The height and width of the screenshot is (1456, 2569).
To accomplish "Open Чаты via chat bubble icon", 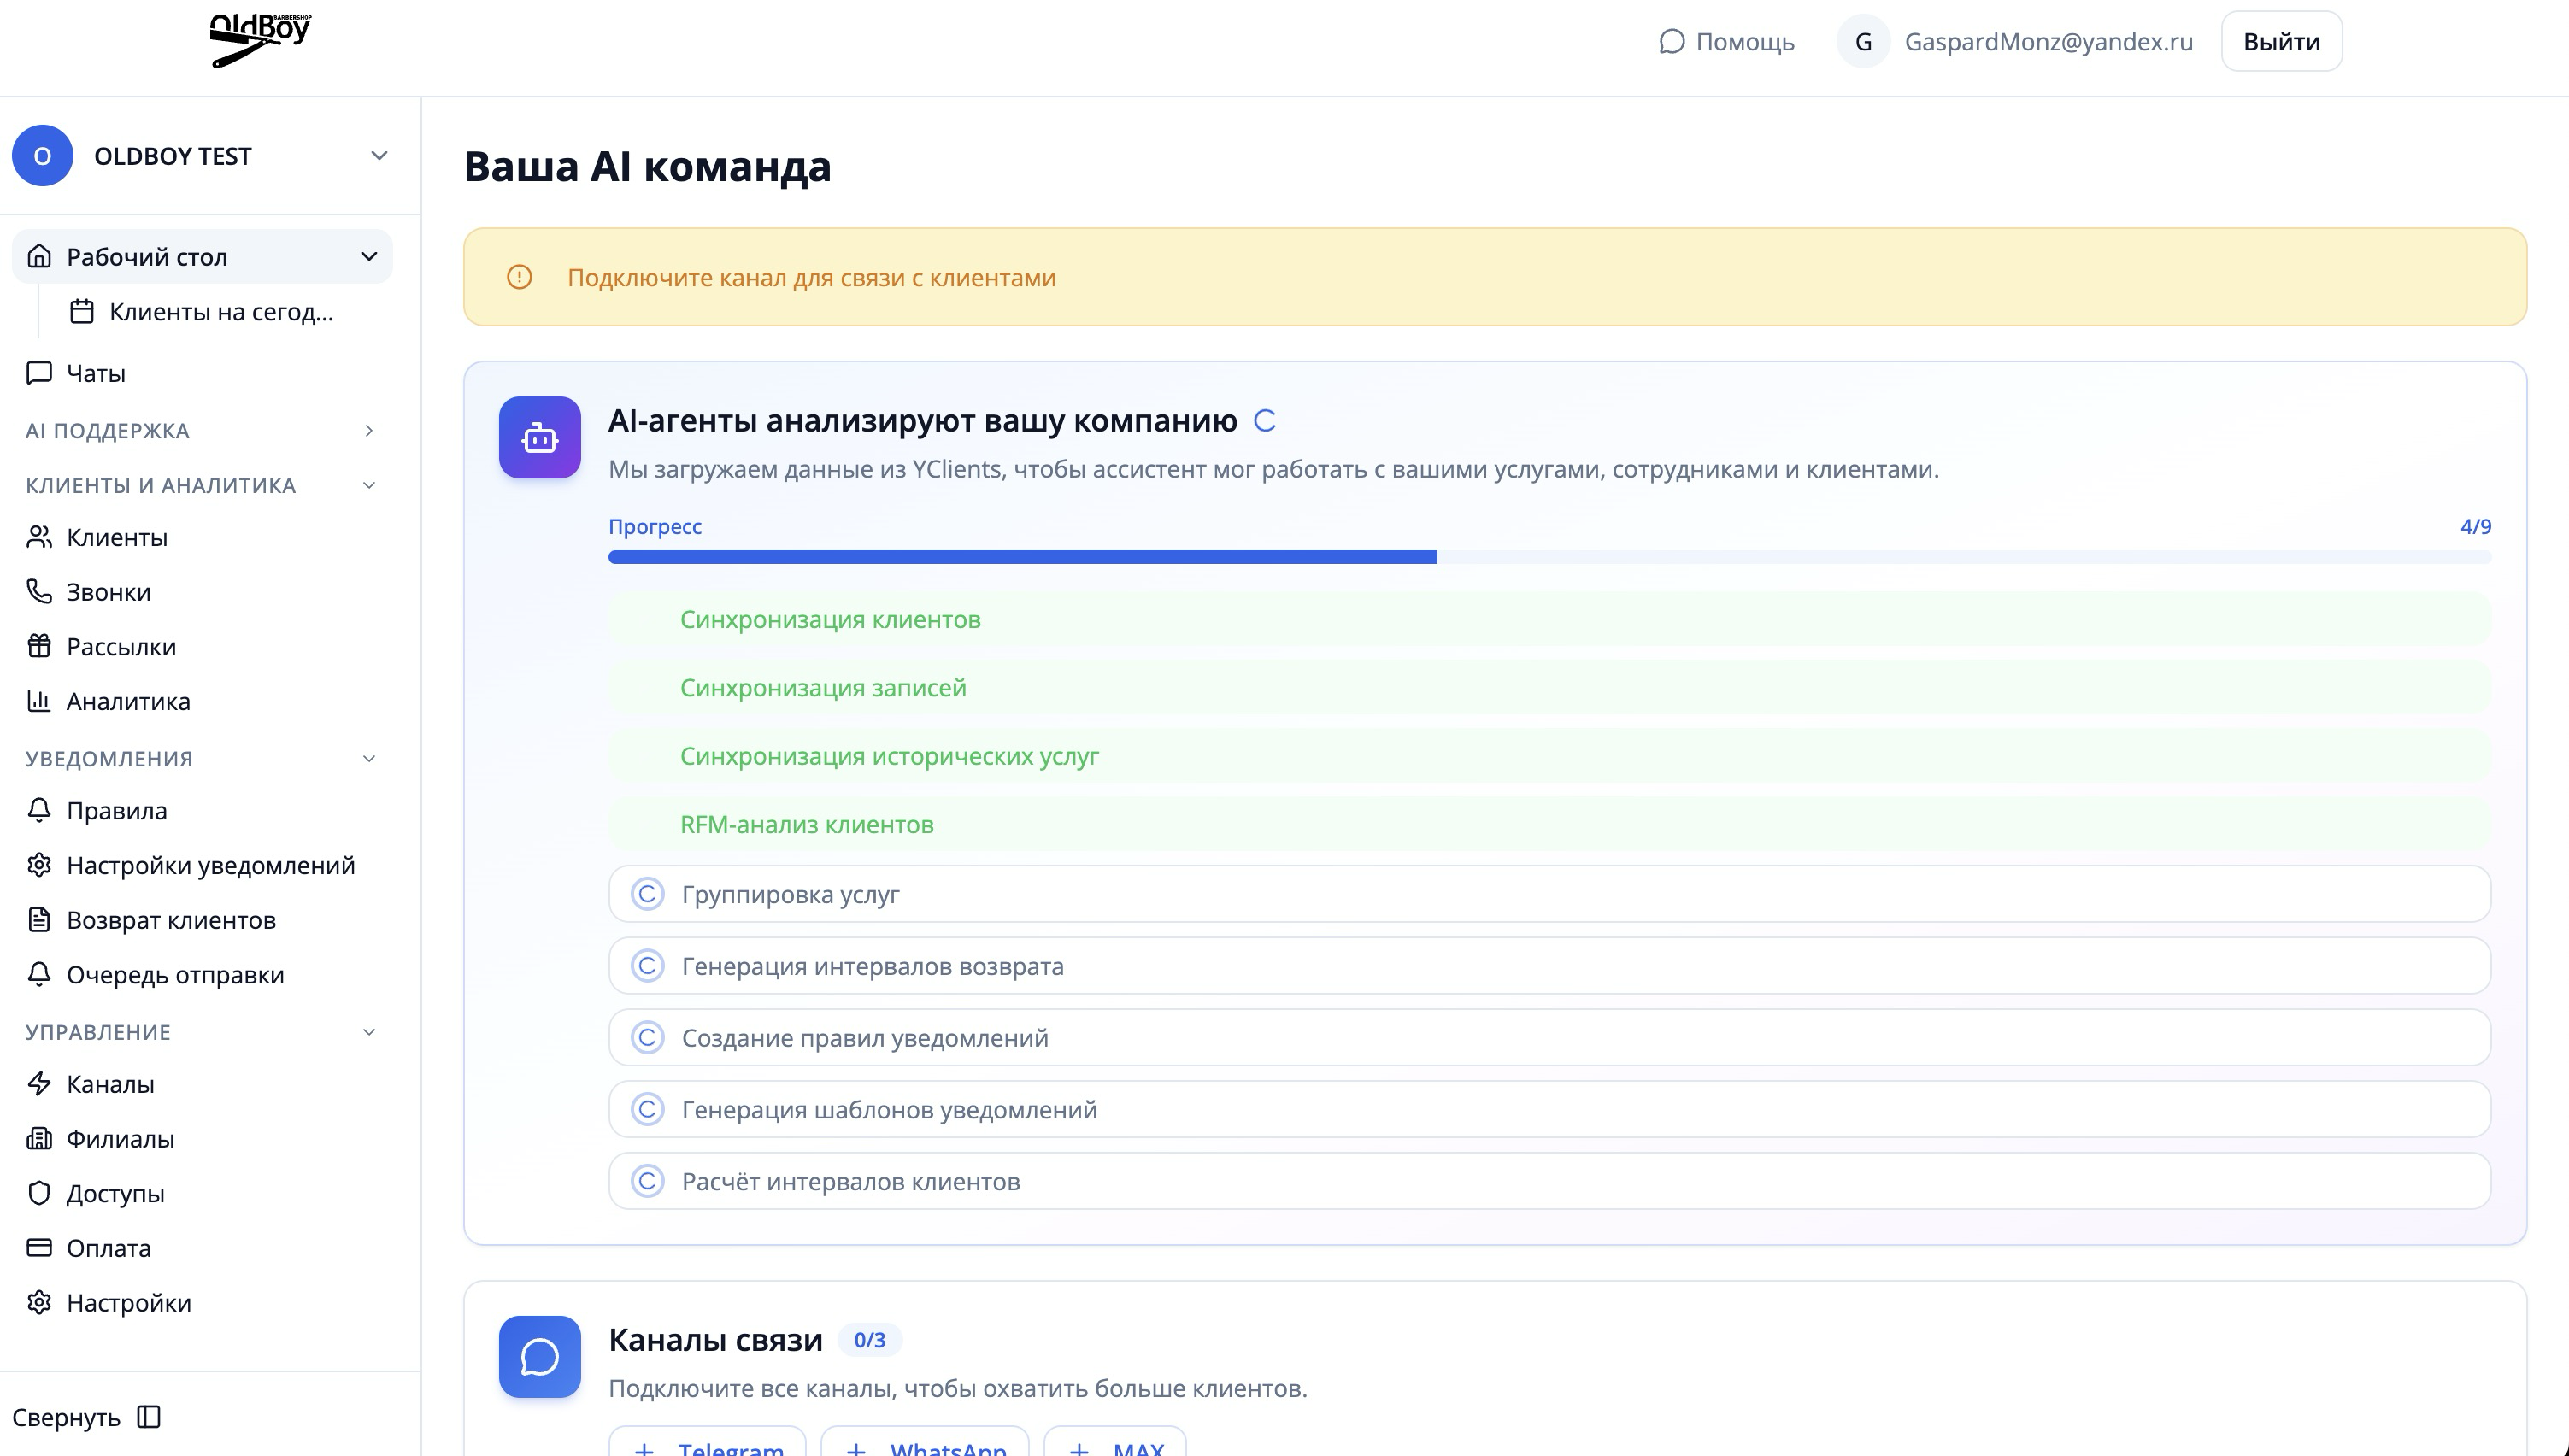I will [39, 373].
